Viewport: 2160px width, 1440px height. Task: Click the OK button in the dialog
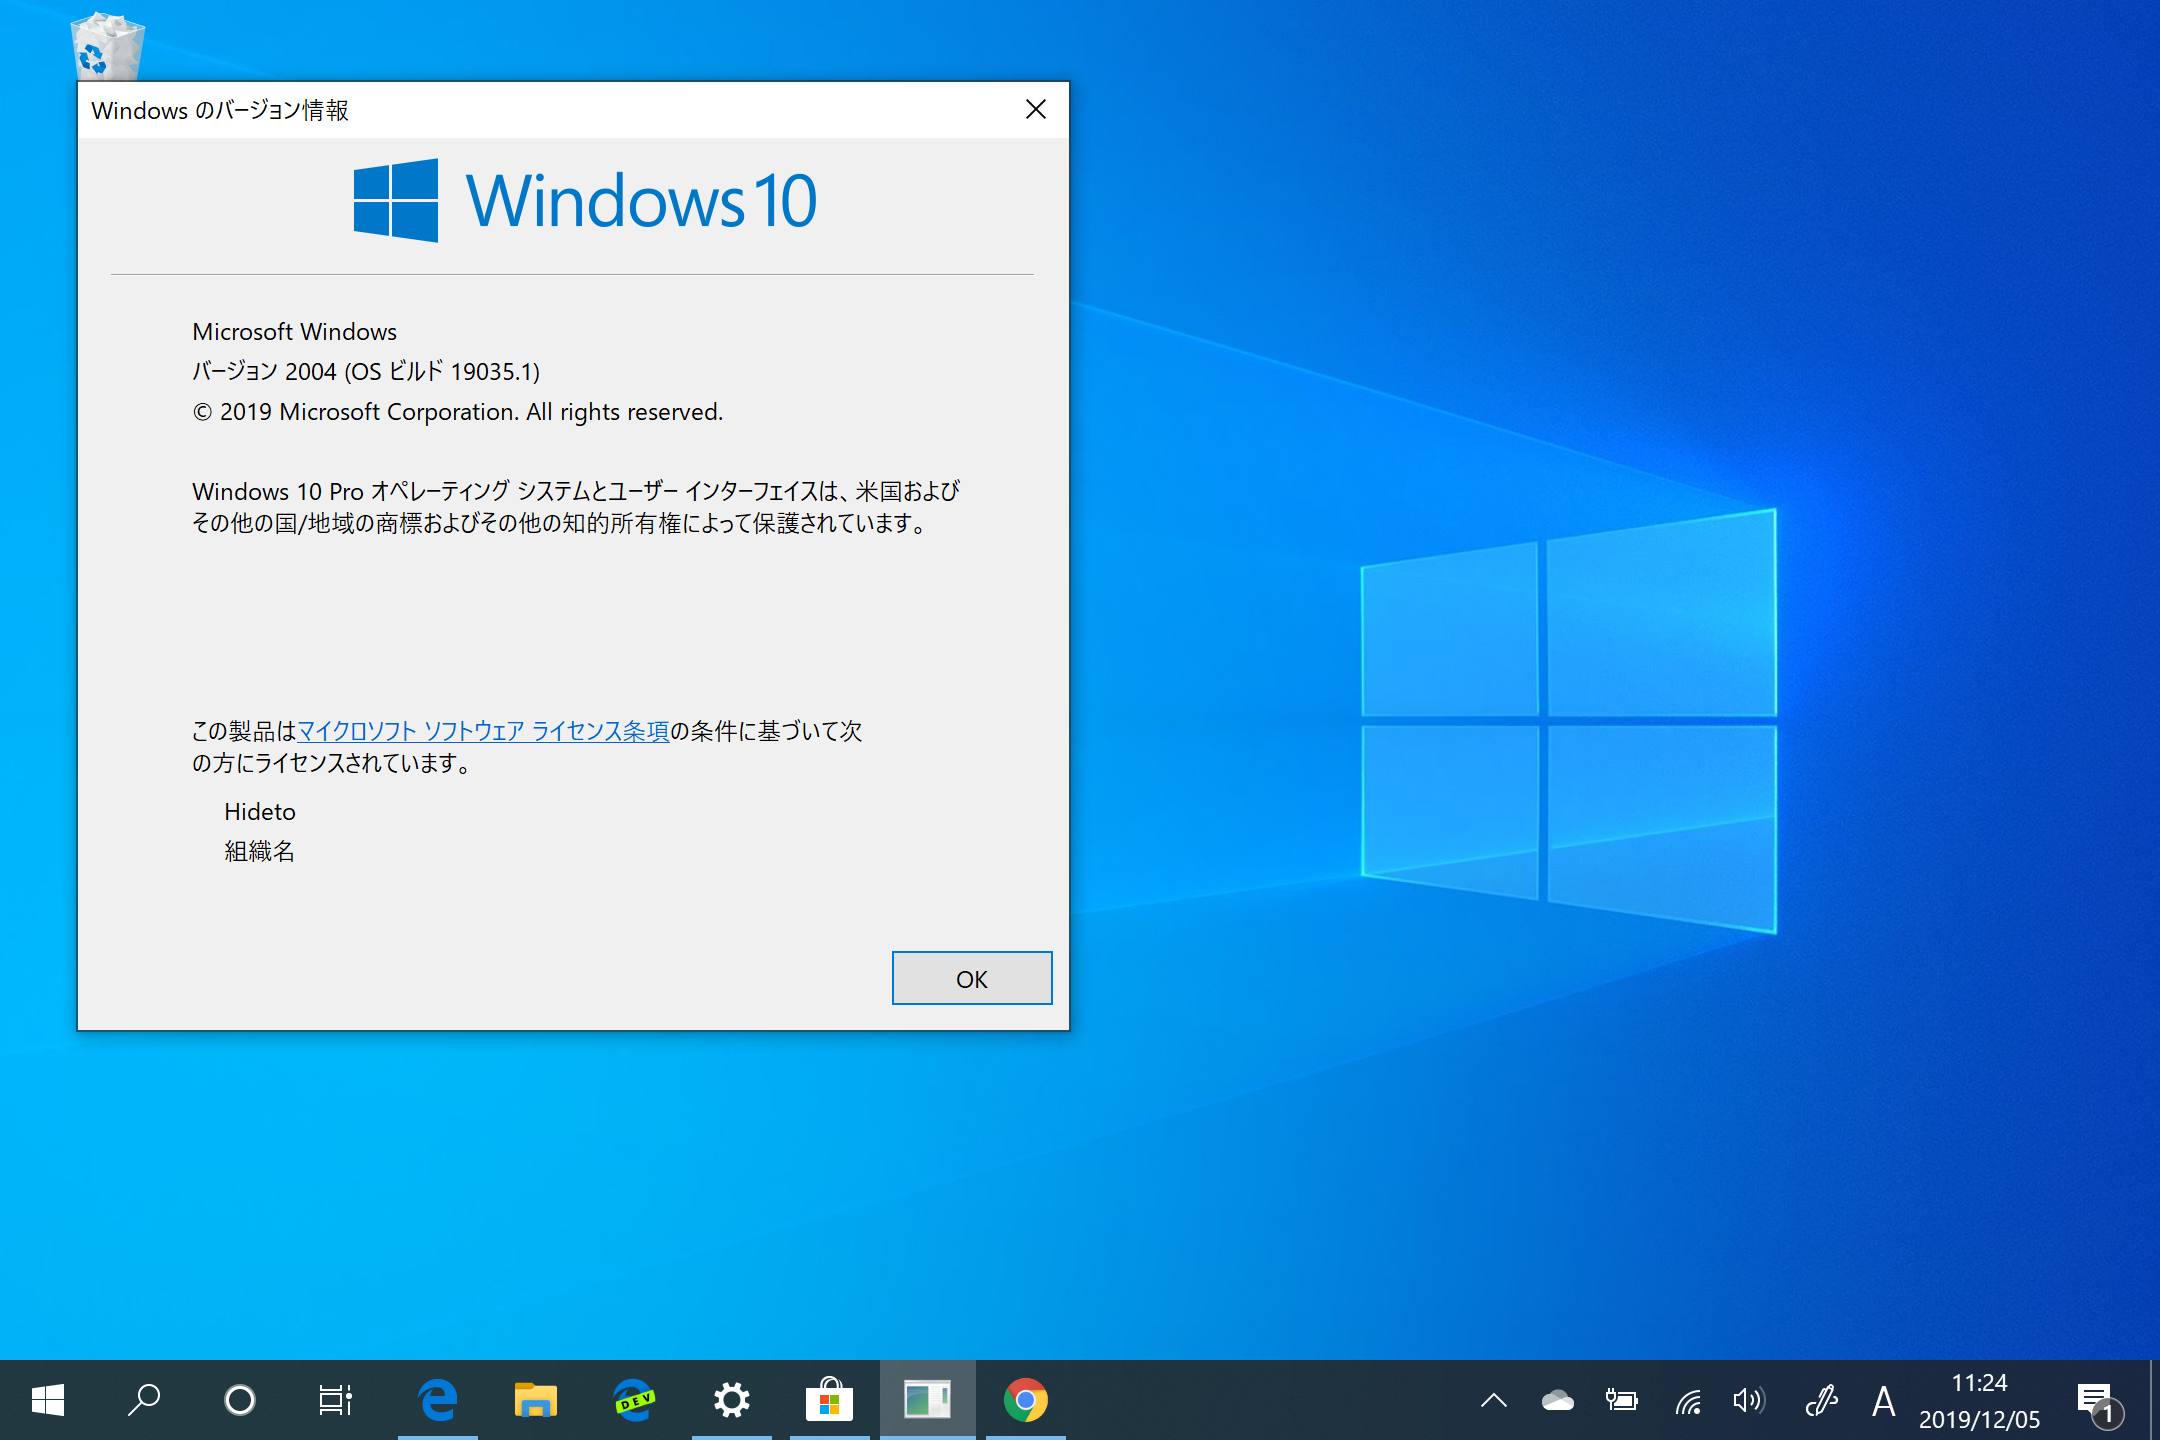tap(971, 978)
